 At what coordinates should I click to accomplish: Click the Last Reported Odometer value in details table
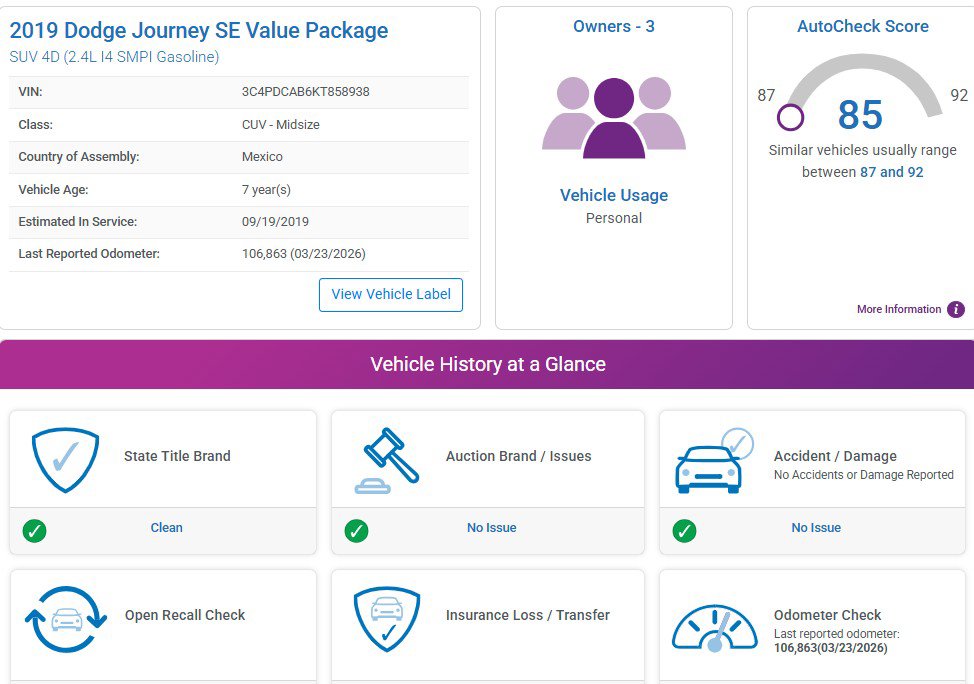[x=304, y=254]
